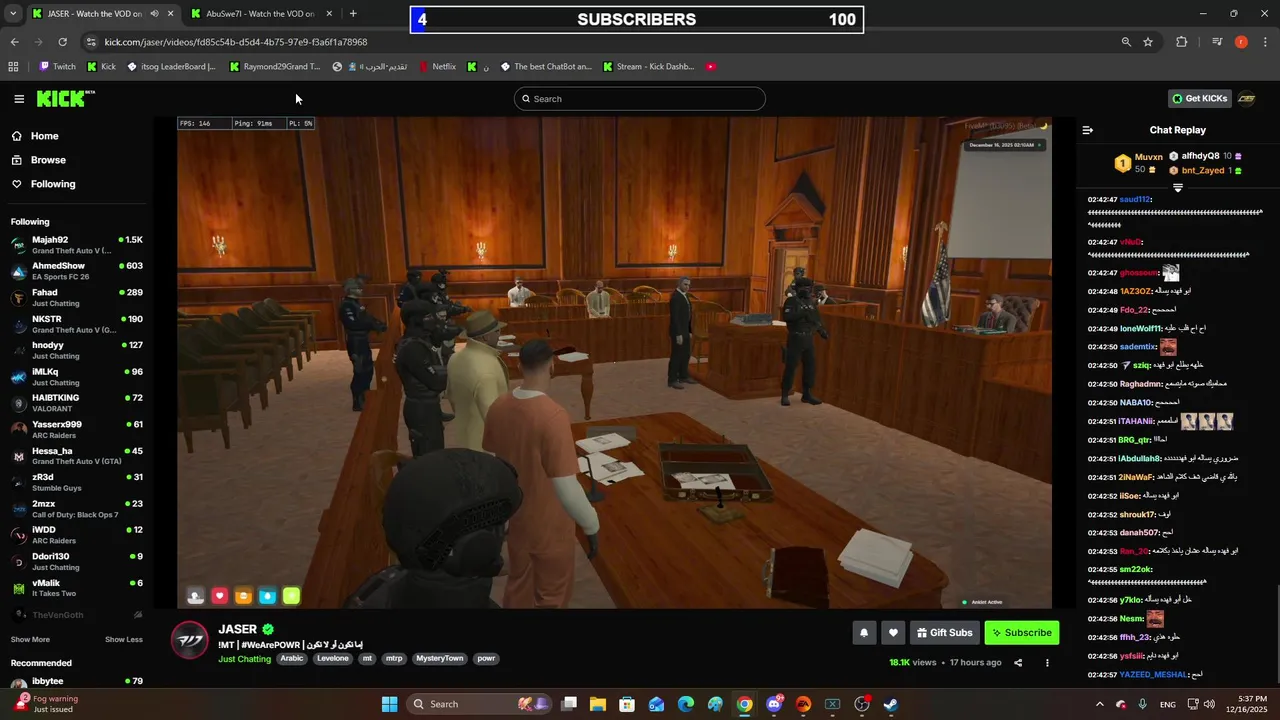Open the Kick hamburger sidebar menu
This screenshot has height=720, width=1280.
[19, 99]
